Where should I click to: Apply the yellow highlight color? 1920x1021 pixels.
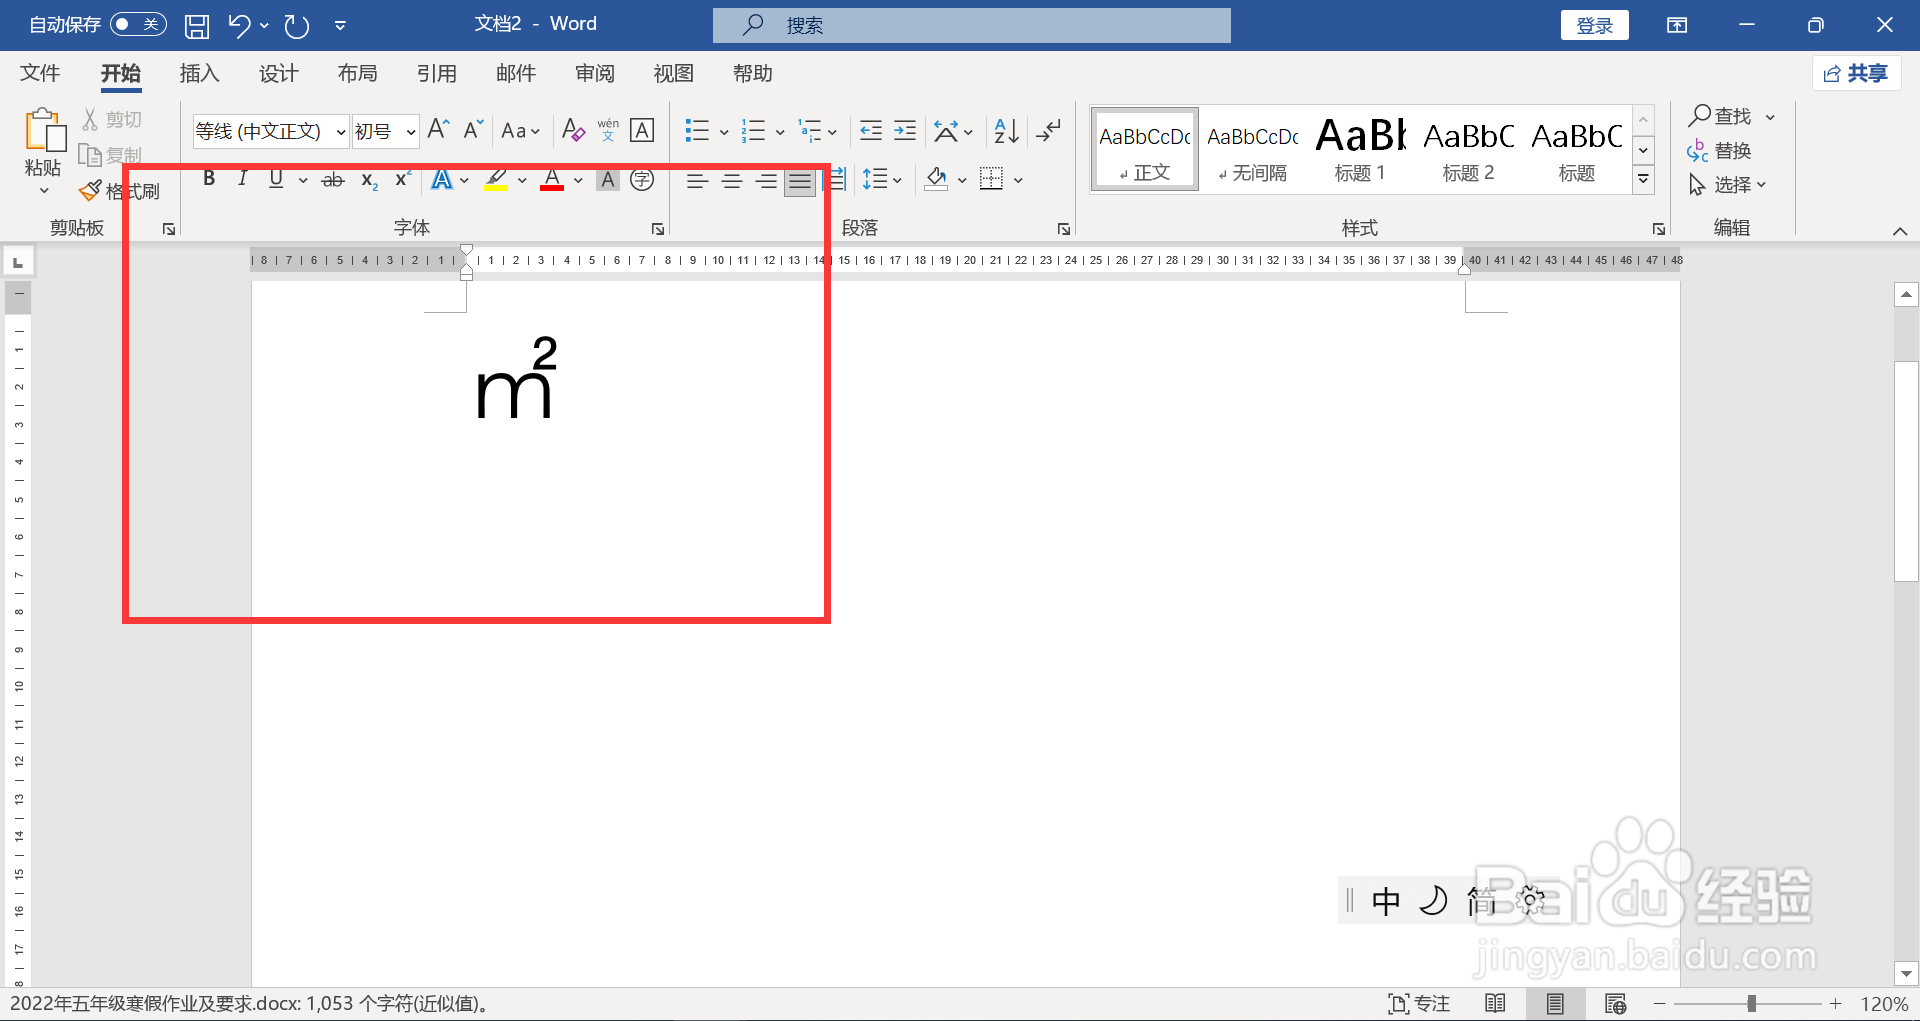496,180
